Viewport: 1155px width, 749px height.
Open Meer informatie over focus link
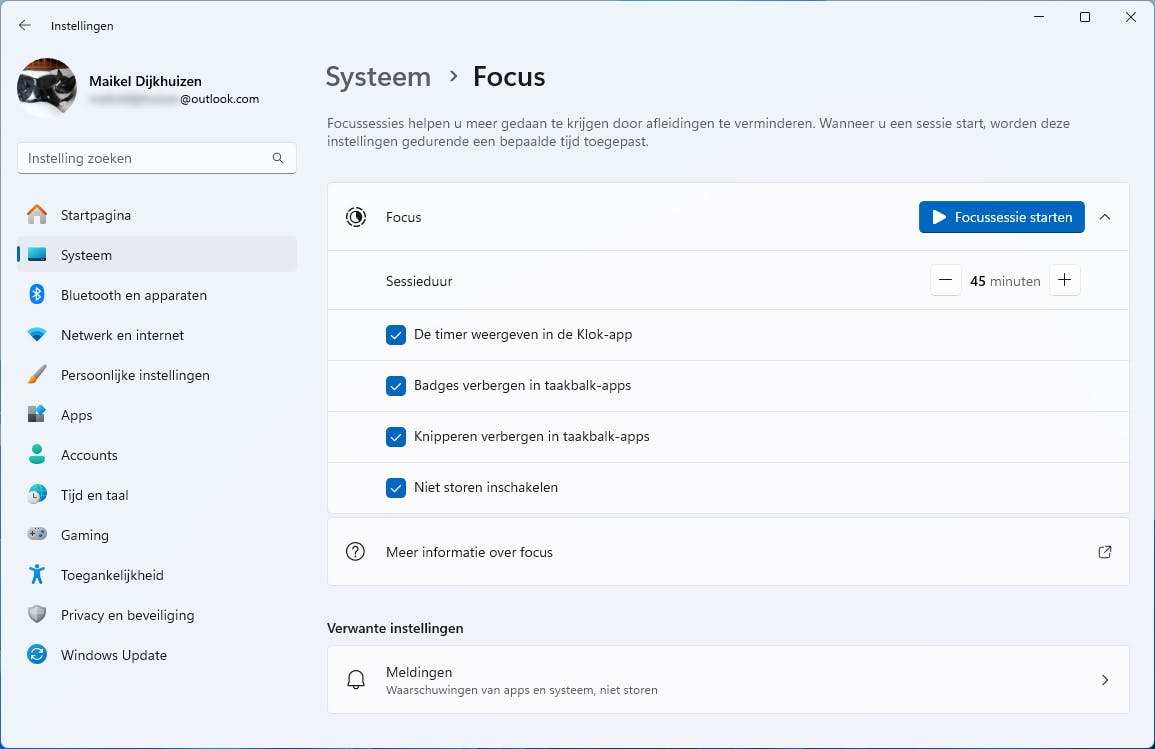click(1105, 552)
